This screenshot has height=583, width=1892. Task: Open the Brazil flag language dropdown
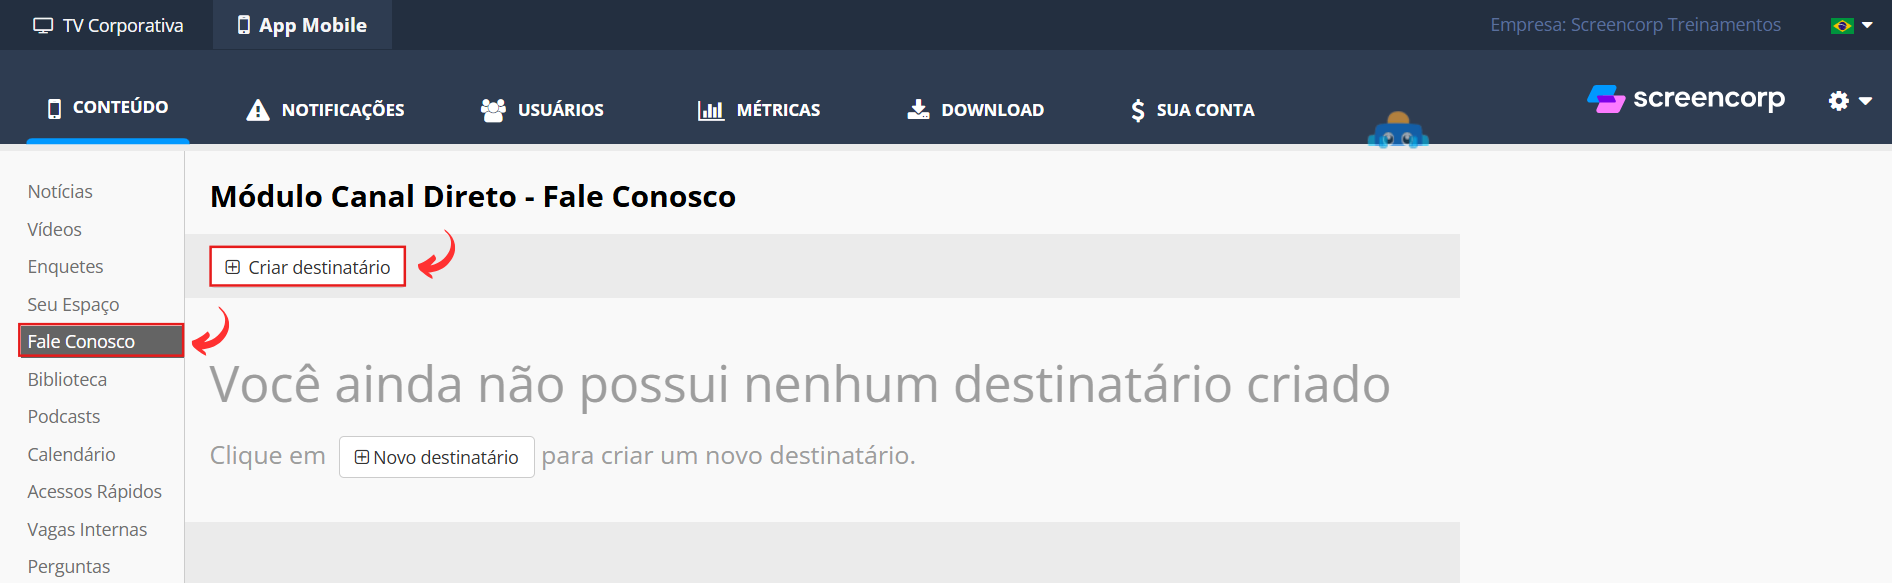[x=1851, y=25]
